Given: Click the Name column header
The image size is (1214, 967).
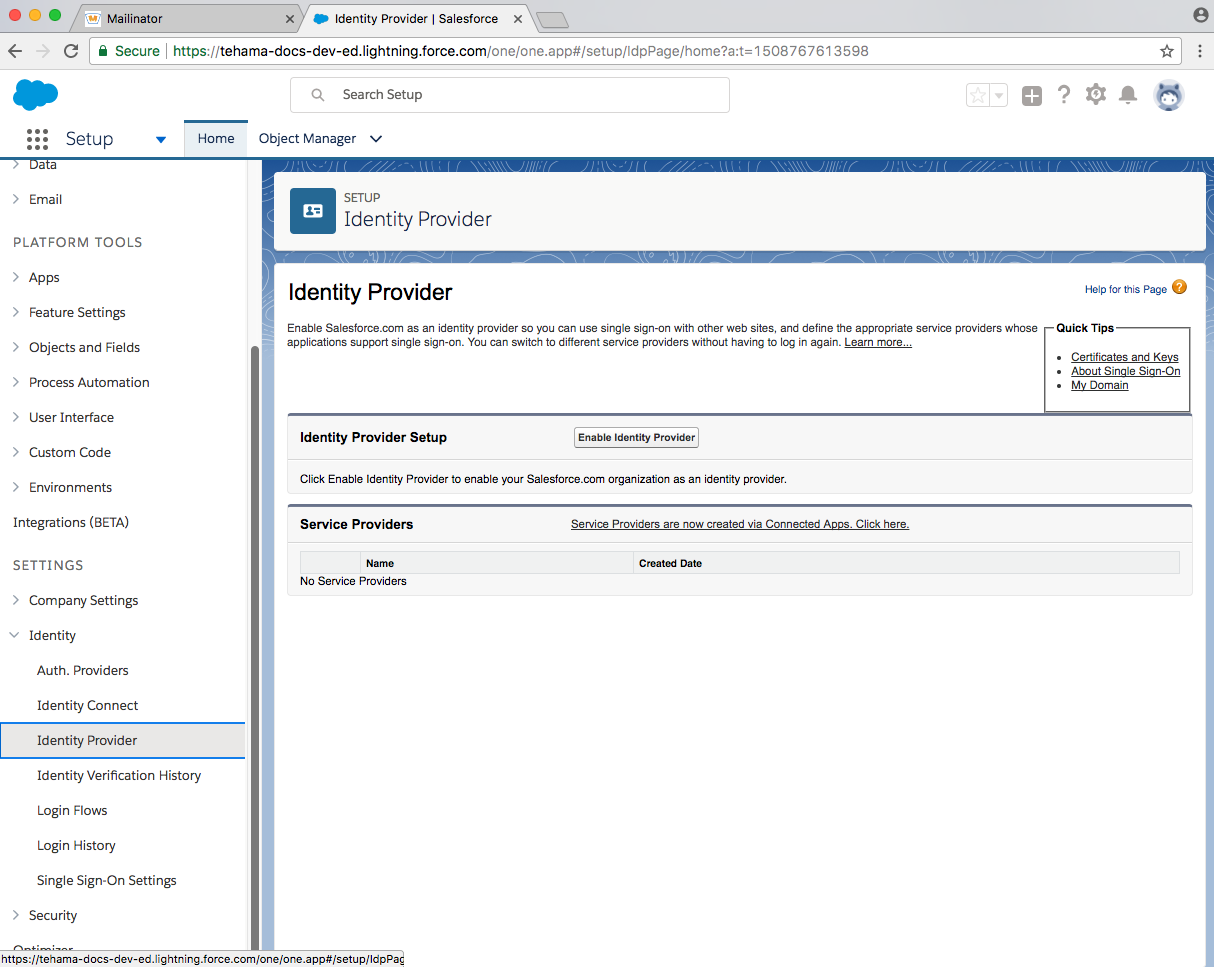Looking at the screenshot, I should (497, 563).
